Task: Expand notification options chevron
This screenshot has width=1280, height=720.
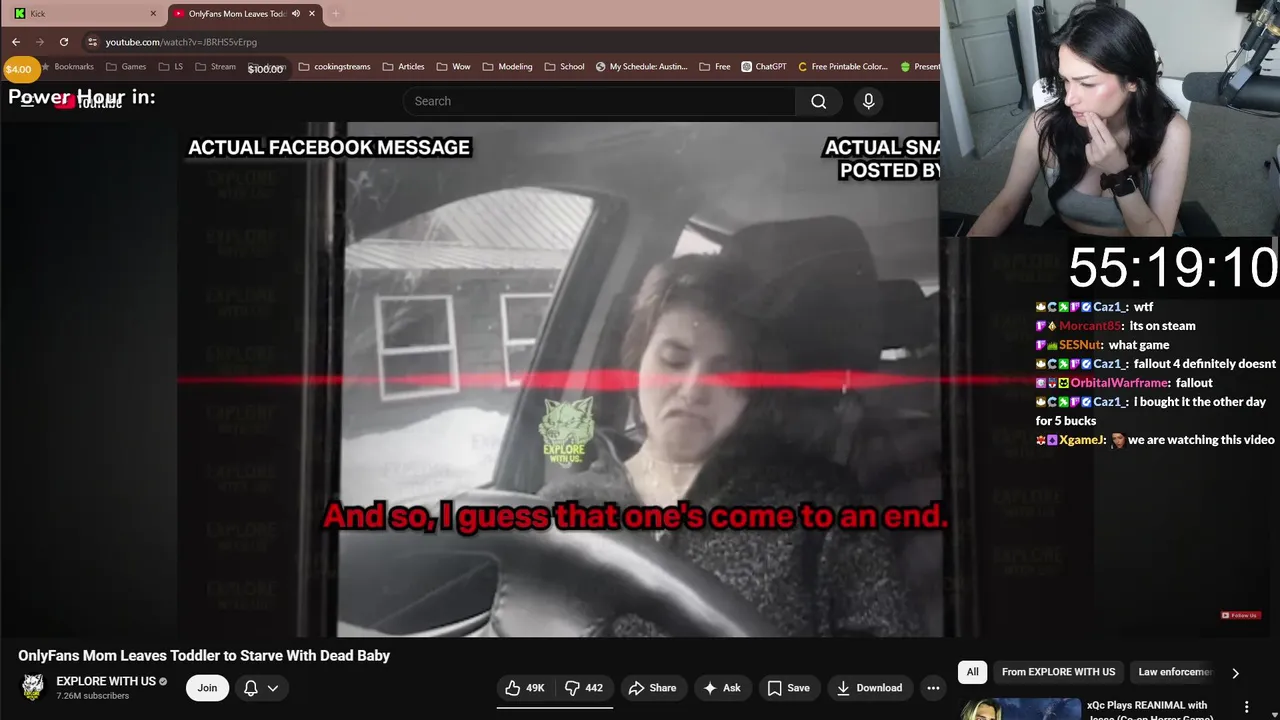Action: [272, 688]
